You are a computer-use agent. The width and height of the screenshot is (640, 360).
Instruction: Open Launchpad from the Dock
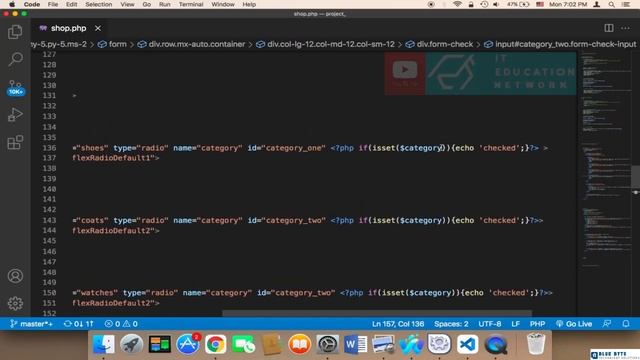tap(131, 344)
